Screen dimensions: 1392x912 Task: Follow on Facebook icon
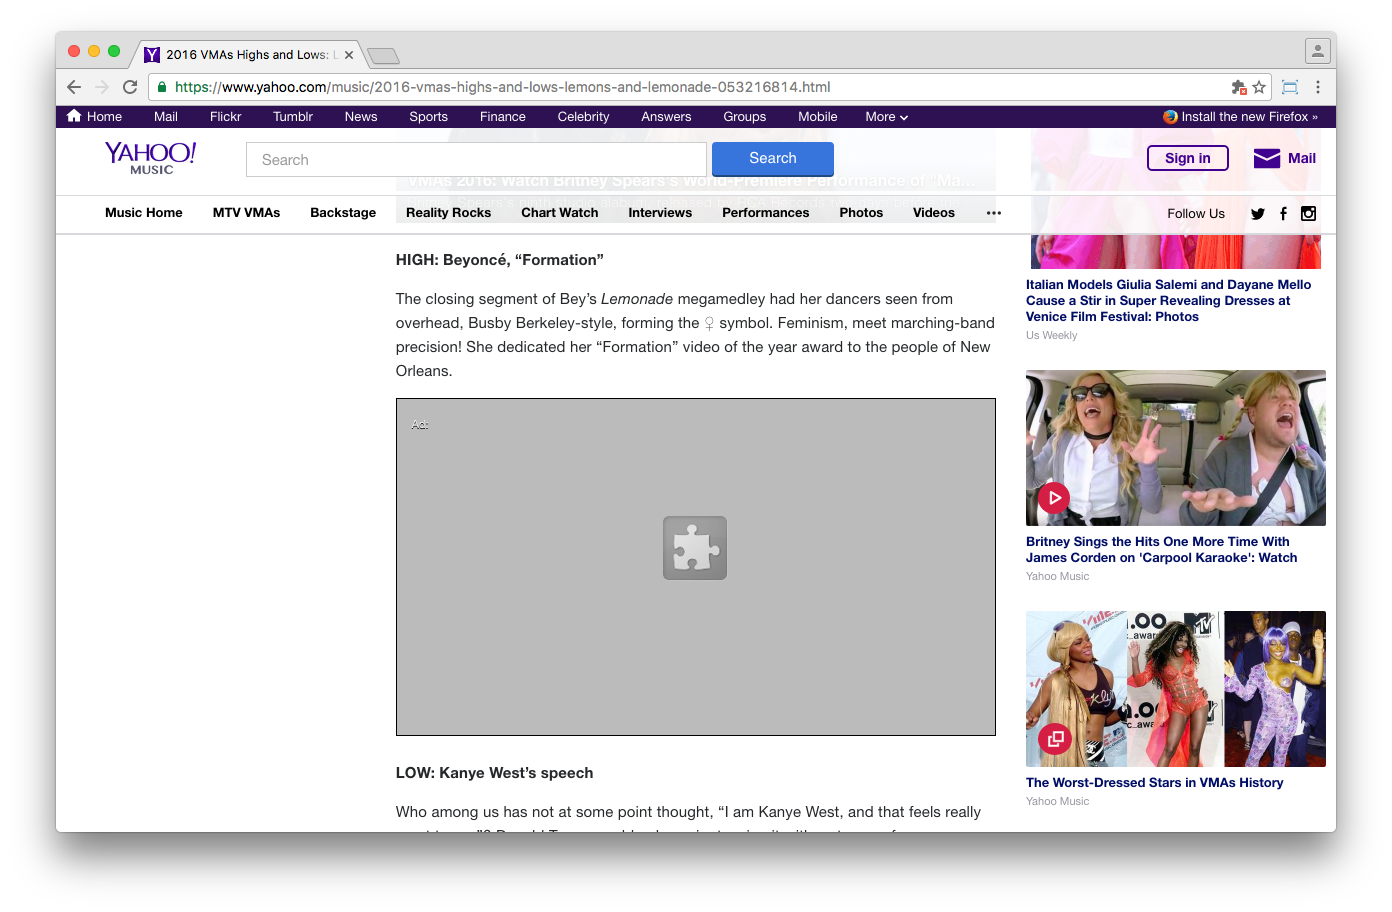1283,213
